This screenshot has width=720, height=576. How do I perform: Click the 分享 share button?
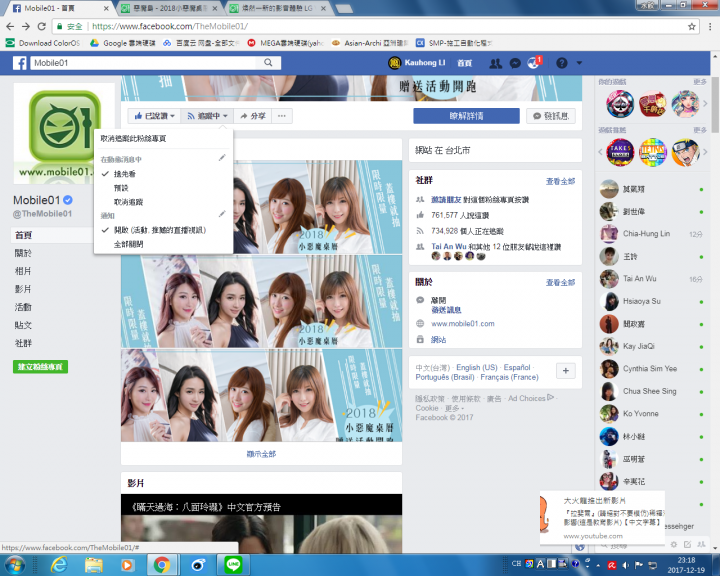click(x=253, y=116)
